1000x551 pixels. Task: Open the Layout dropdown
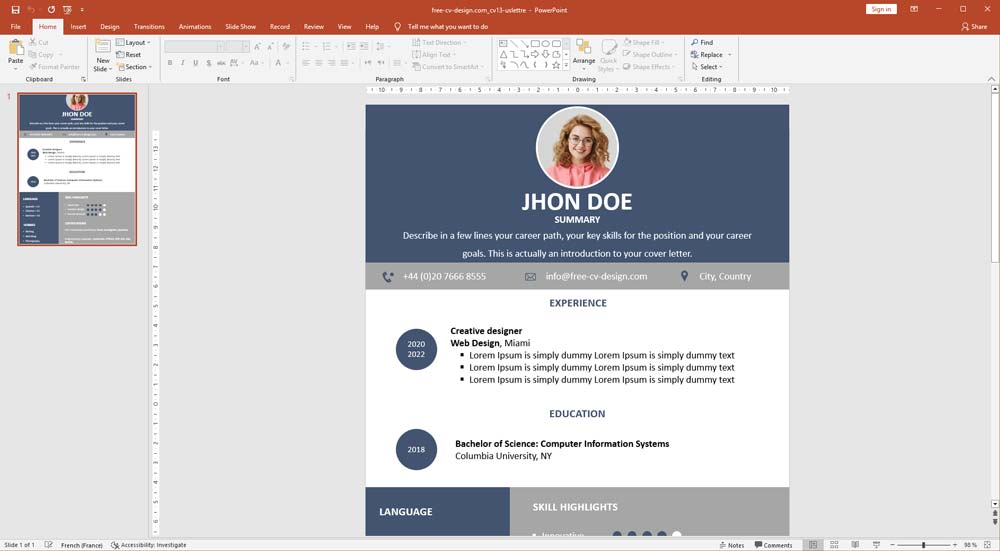pos(133,42)
